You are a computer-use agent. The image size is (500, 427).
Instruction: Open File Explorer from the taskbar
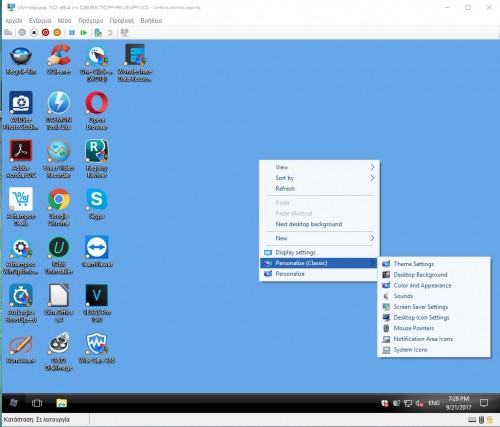click(62, 403)
